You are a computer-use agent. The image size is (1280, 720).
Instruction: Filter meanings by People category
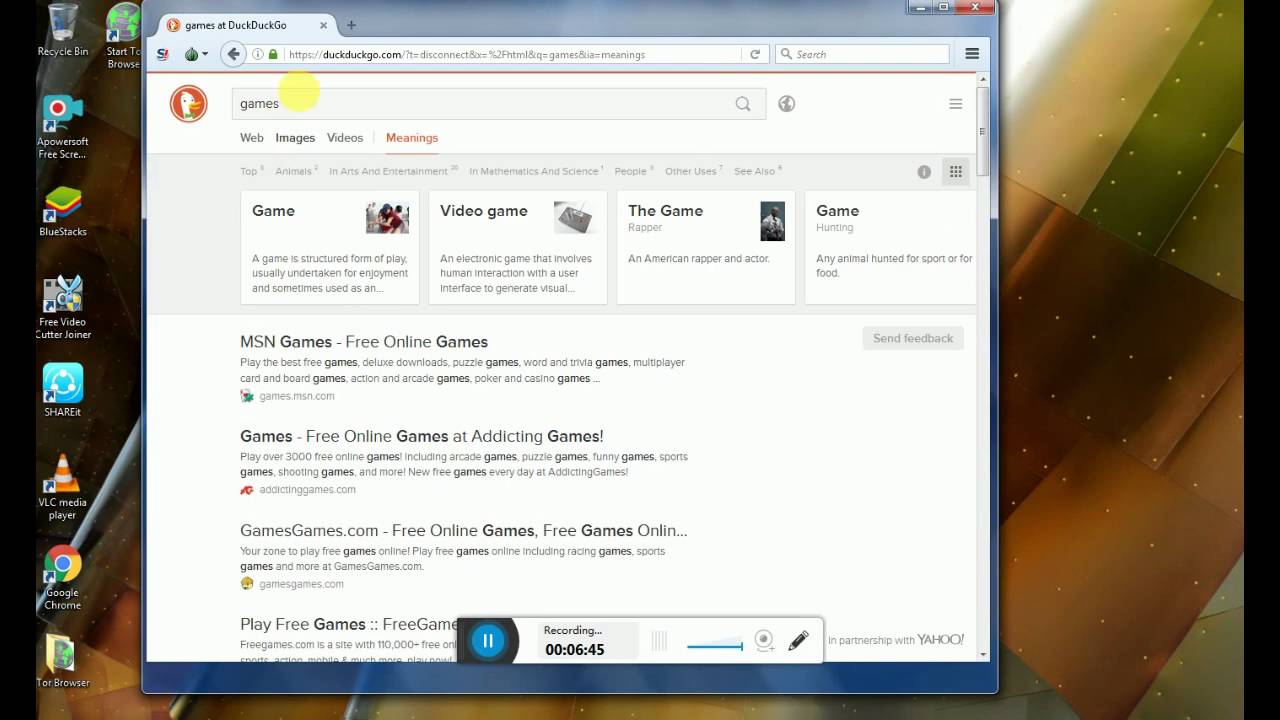click(633, 171)
